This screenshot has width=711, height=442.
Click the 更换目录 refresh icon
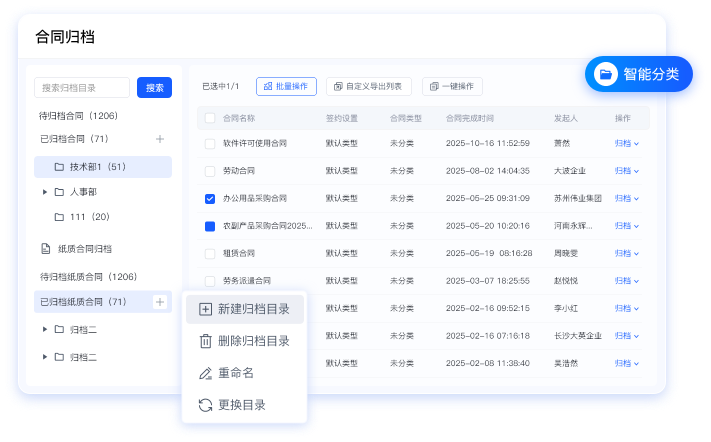(x=205, y=405)
